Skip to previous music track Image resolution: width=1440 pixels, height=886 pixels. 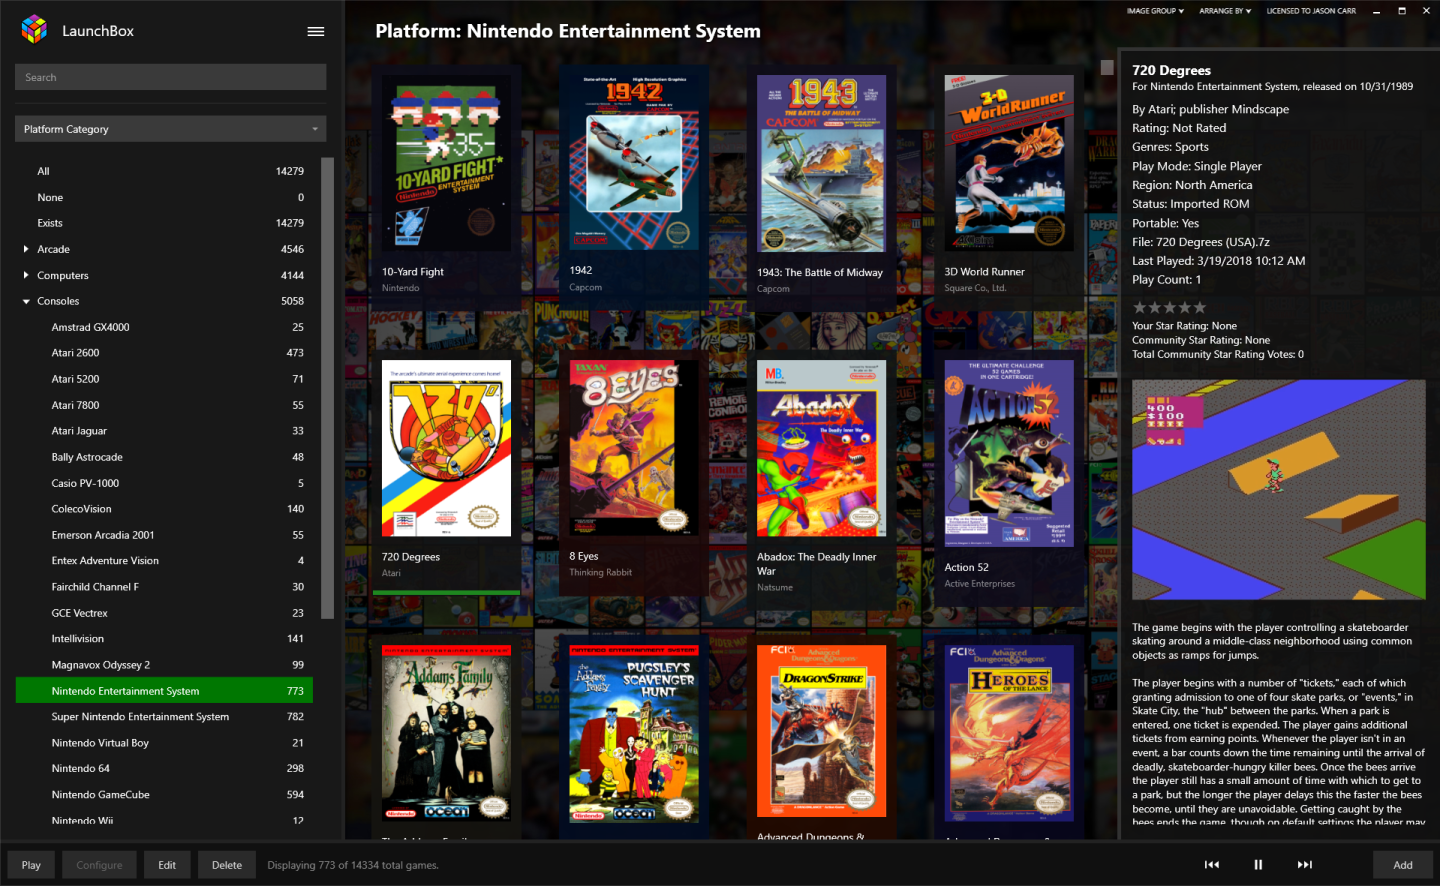[1212, 865]
